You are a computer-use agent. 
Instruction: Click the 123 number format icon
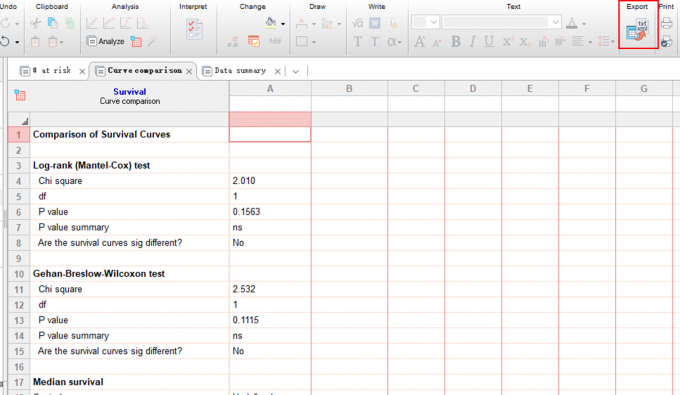coord(275,41)
